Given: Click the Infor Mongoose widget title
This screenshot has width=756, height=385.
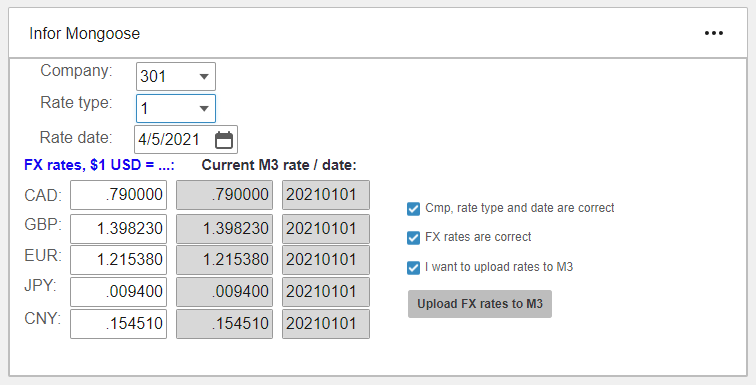Looking at the screenshot, I should point(84,34).
